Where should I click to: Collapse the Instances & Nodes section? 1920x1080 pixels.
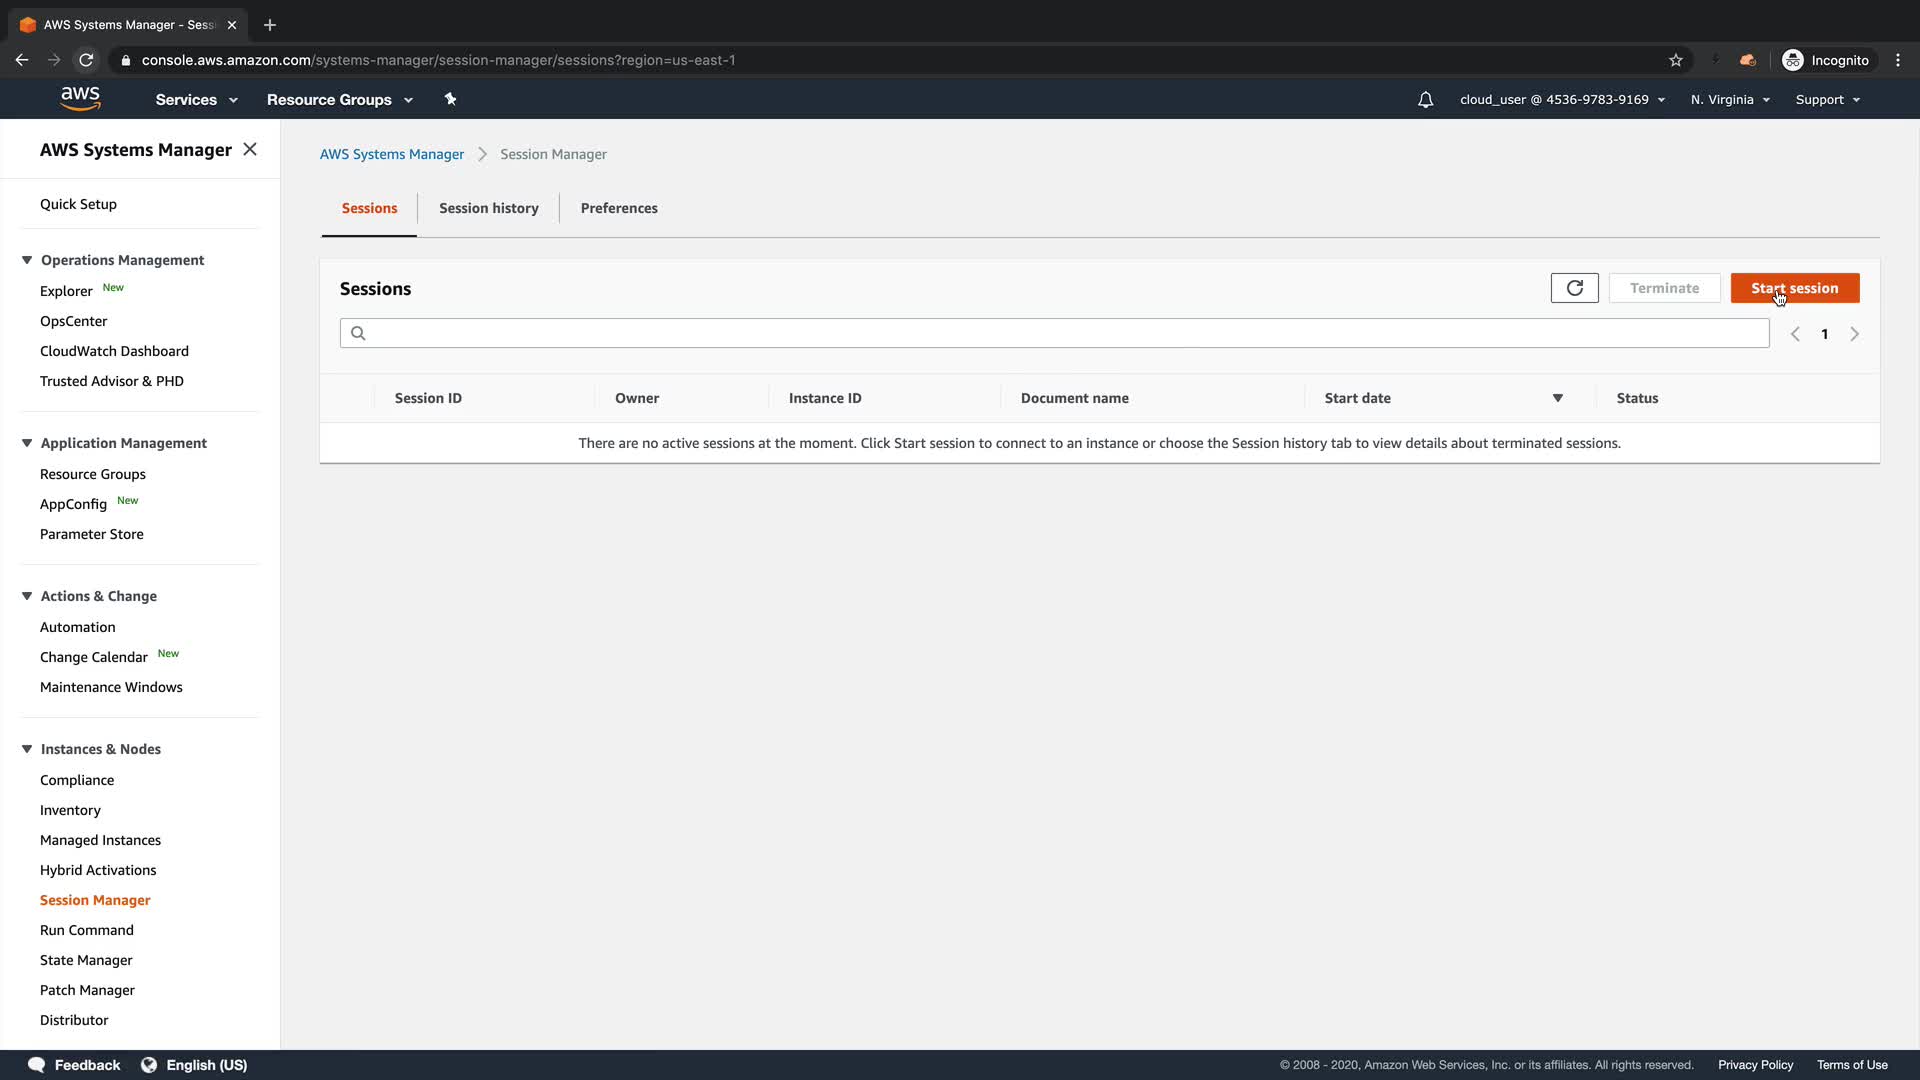coord(27,749)
